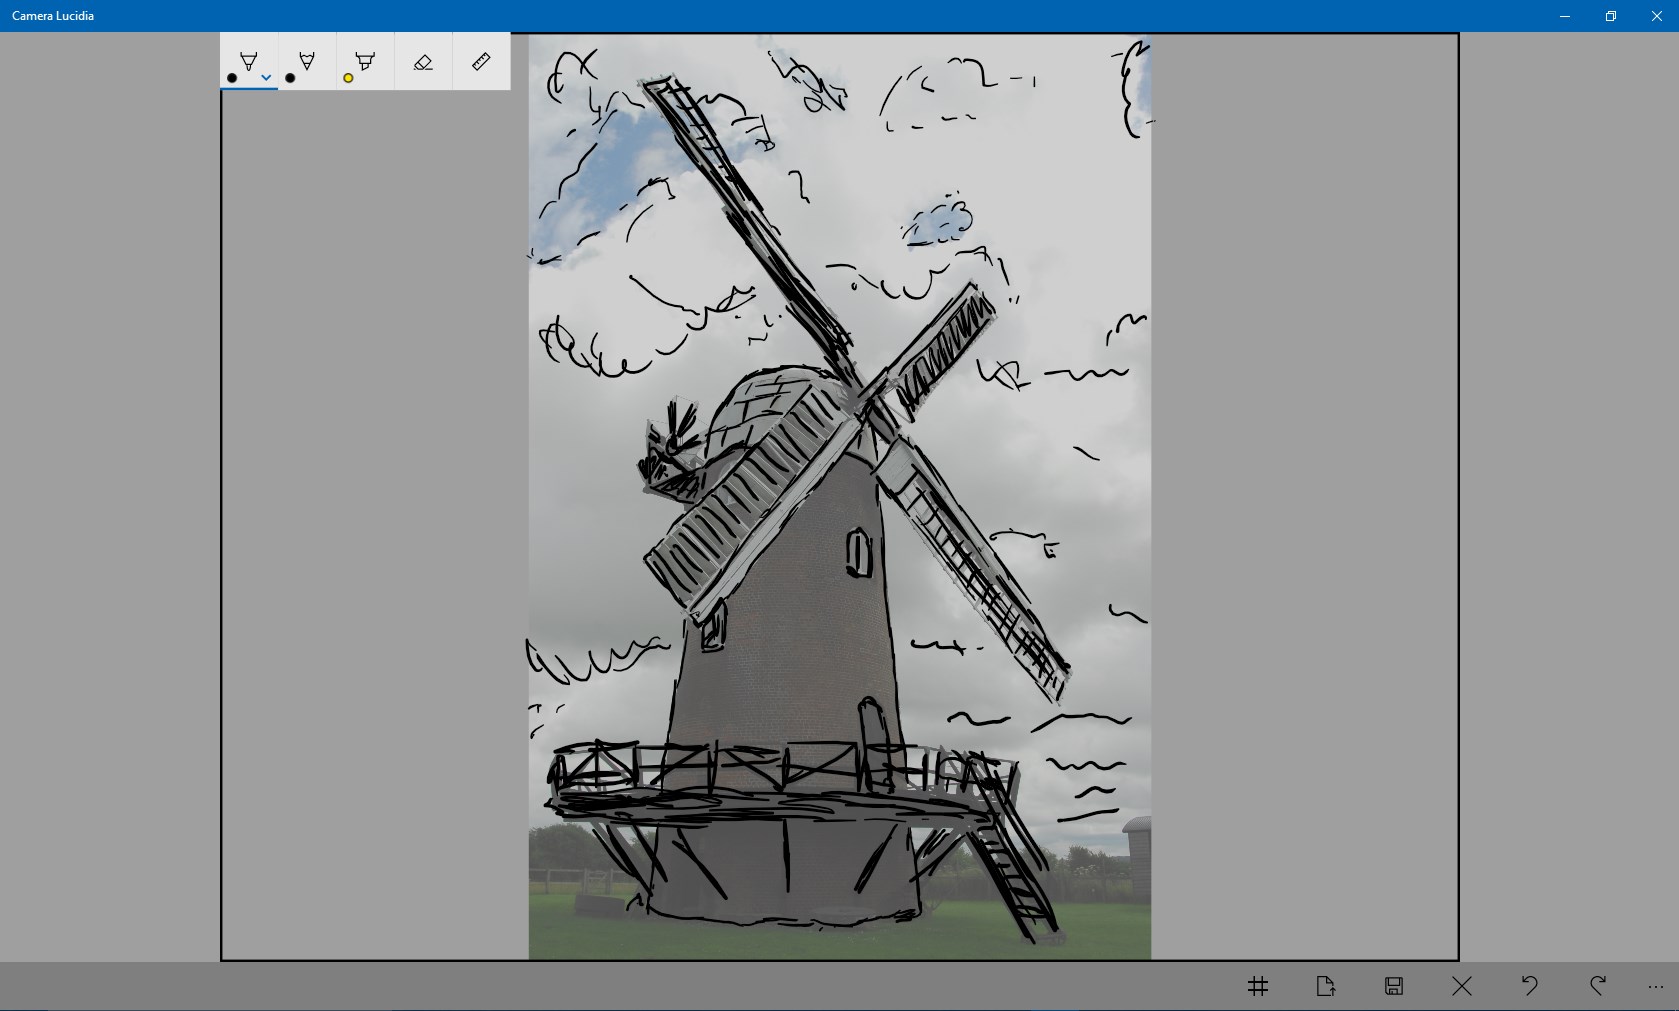The image size is (1679, 1011).
Task: Select the ballpoint pen tool
Action: (248, 60)
